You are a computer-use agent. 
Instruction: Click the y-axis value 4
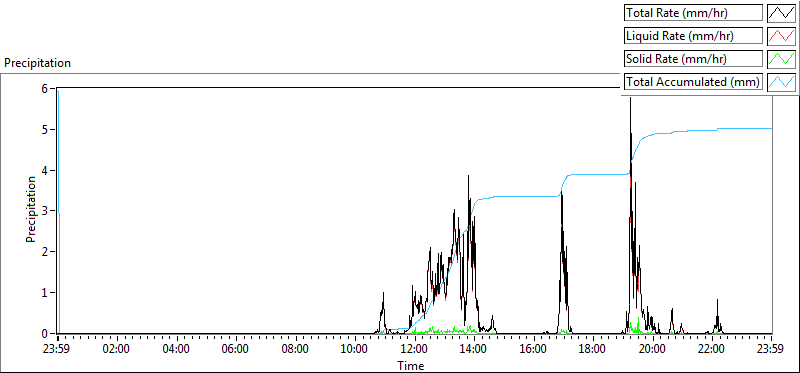pyautogui.click(x=44, y=170)
